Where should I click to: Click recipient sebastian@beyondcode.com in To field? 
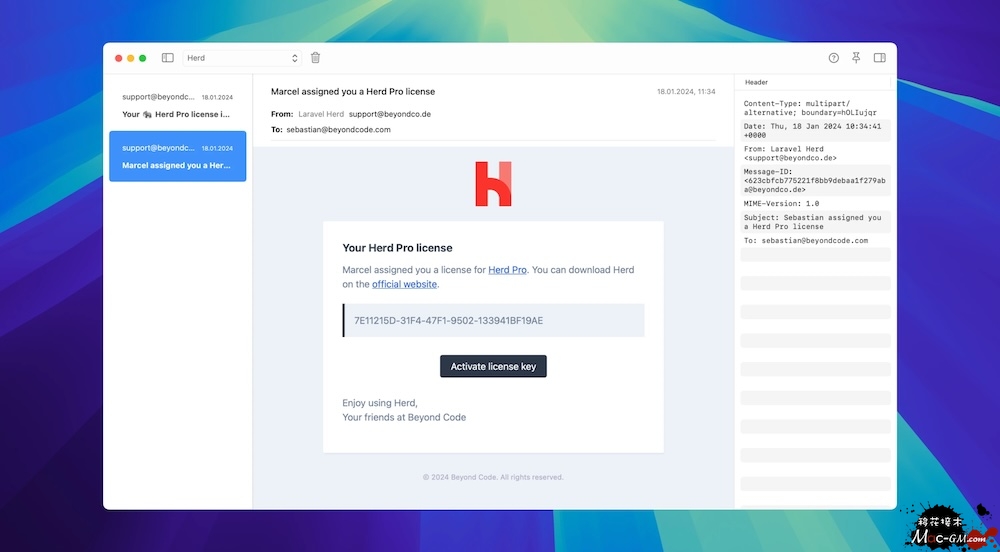coord(338,130)
